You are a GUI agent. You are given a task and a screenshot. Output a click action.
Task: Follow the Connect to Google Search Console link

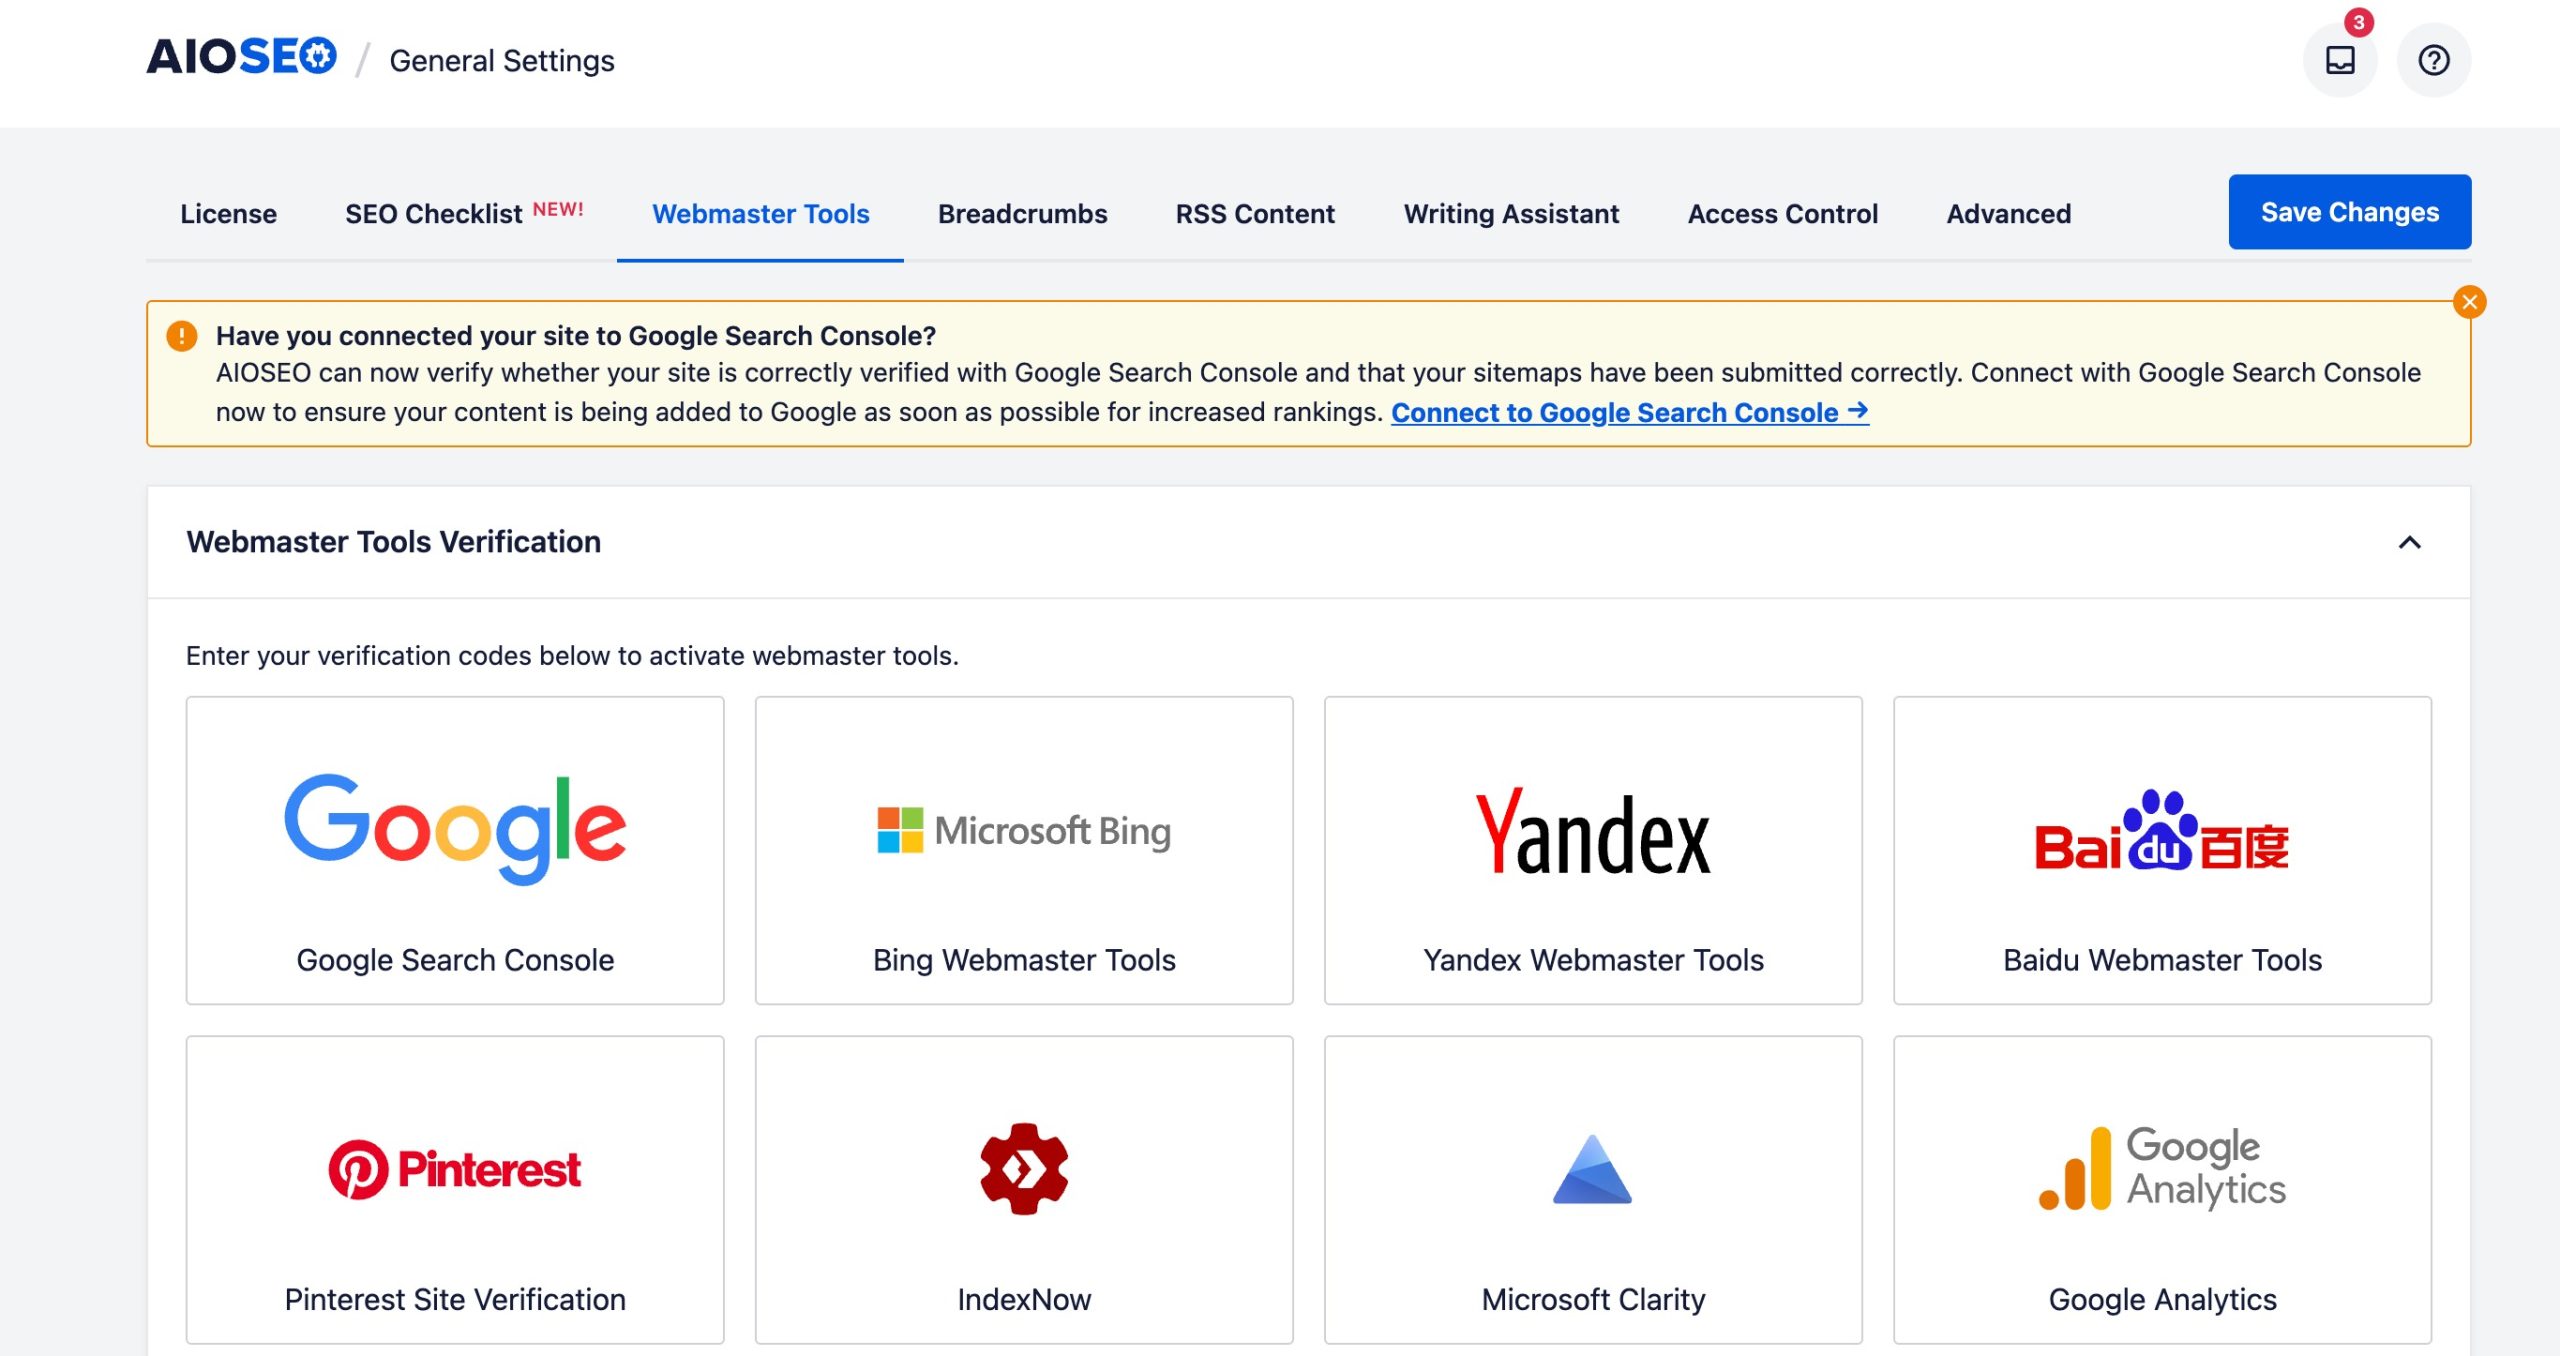pos(1630,412)
